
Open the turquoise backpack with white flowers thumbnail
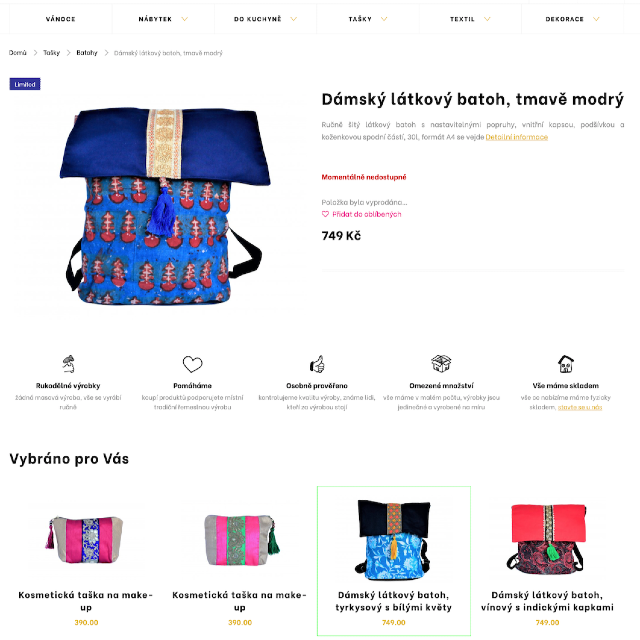[x=393, y=539]
